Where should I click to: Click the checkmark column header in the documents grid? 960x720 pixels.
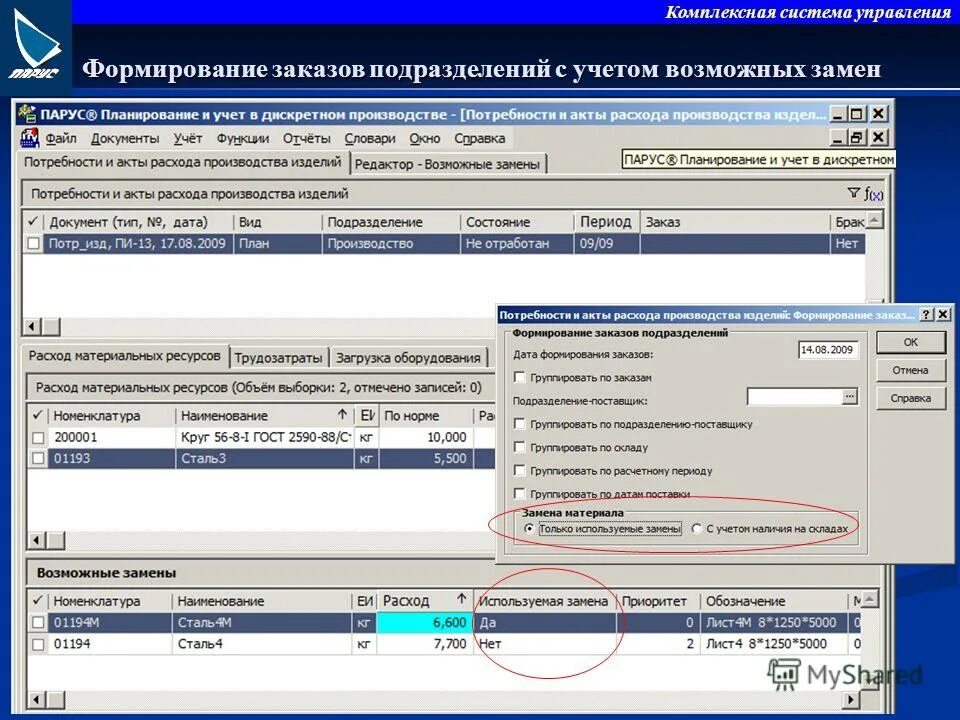click(x=31, y=222)
